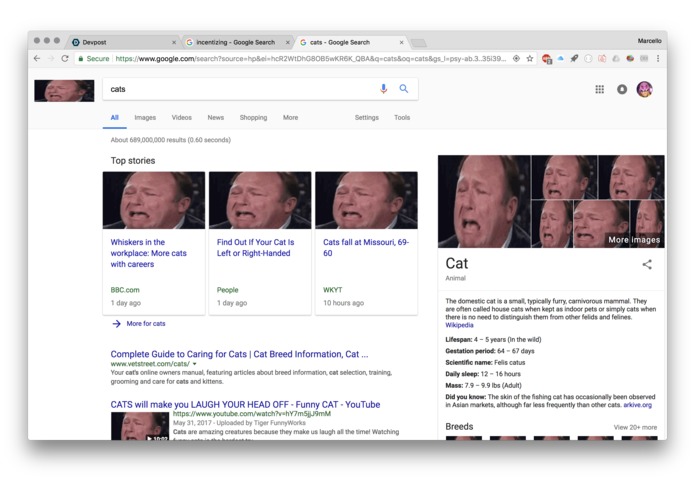Click the arrow beside More for cats
Screen dimensions: 695x494
point(117,324)
